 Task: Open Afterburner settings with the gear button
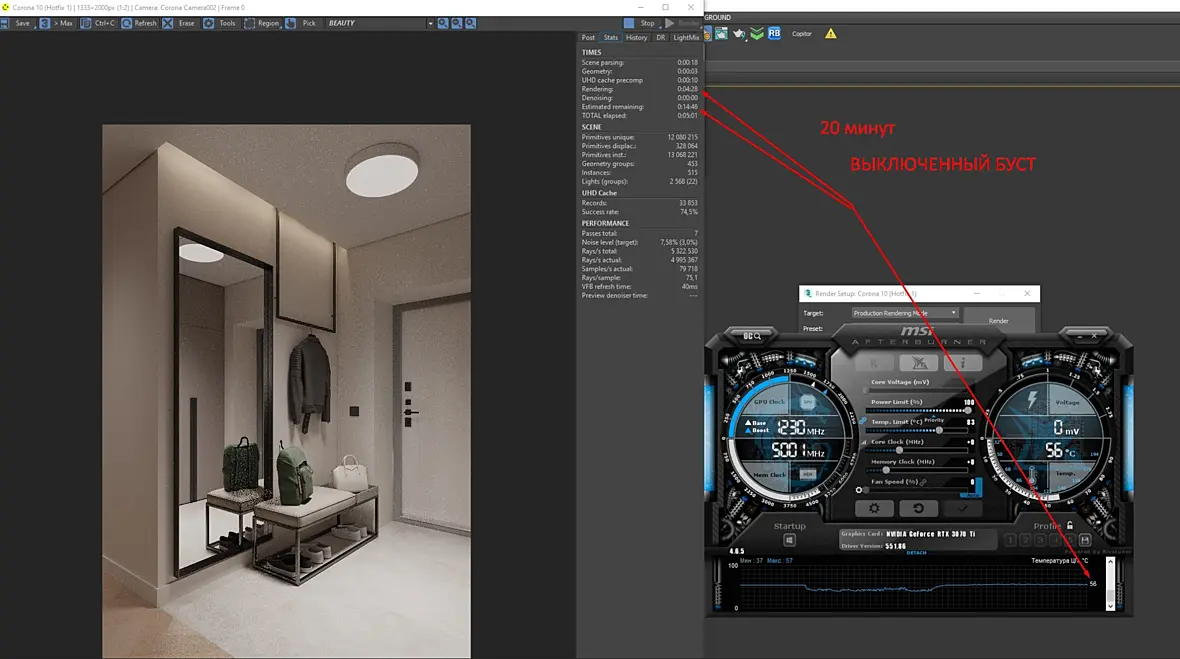pyautogui.click(x=874, y=509)
